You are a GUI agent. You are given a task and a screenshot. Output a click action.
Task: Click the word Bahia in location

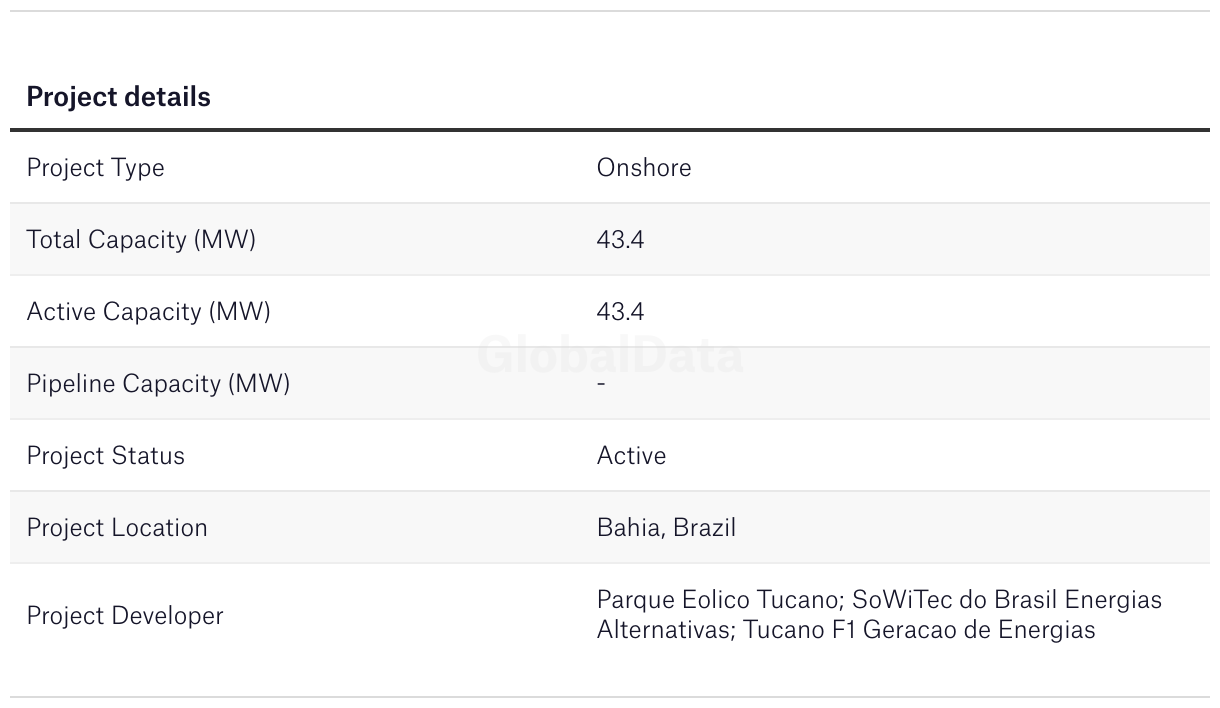[629, 528]
